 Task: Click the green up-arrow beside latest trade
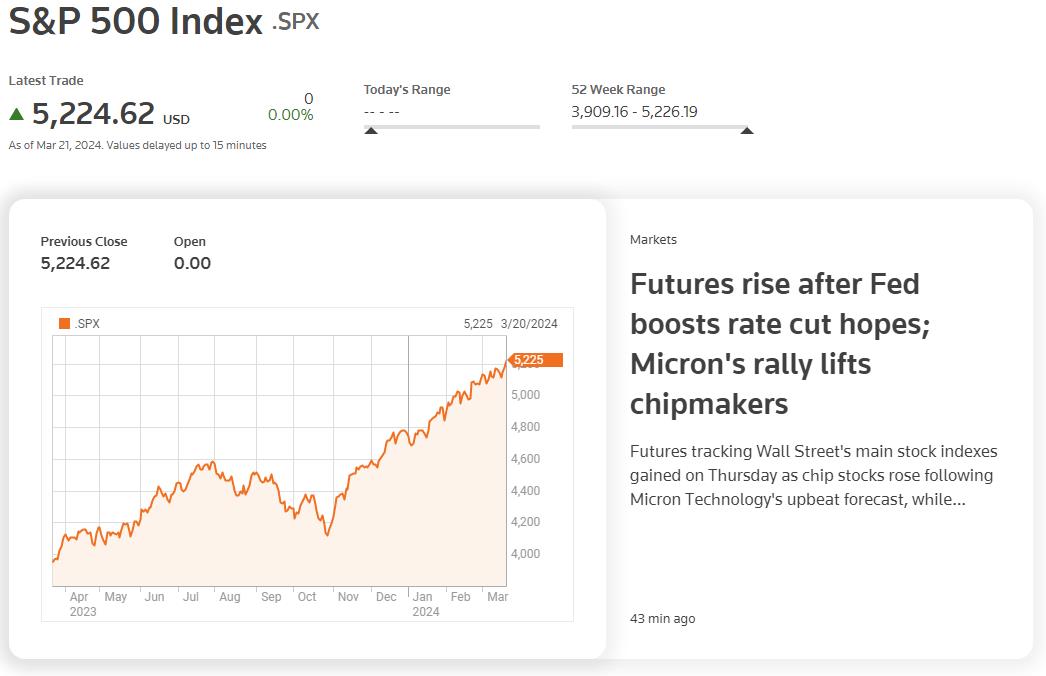pos(17,114)
